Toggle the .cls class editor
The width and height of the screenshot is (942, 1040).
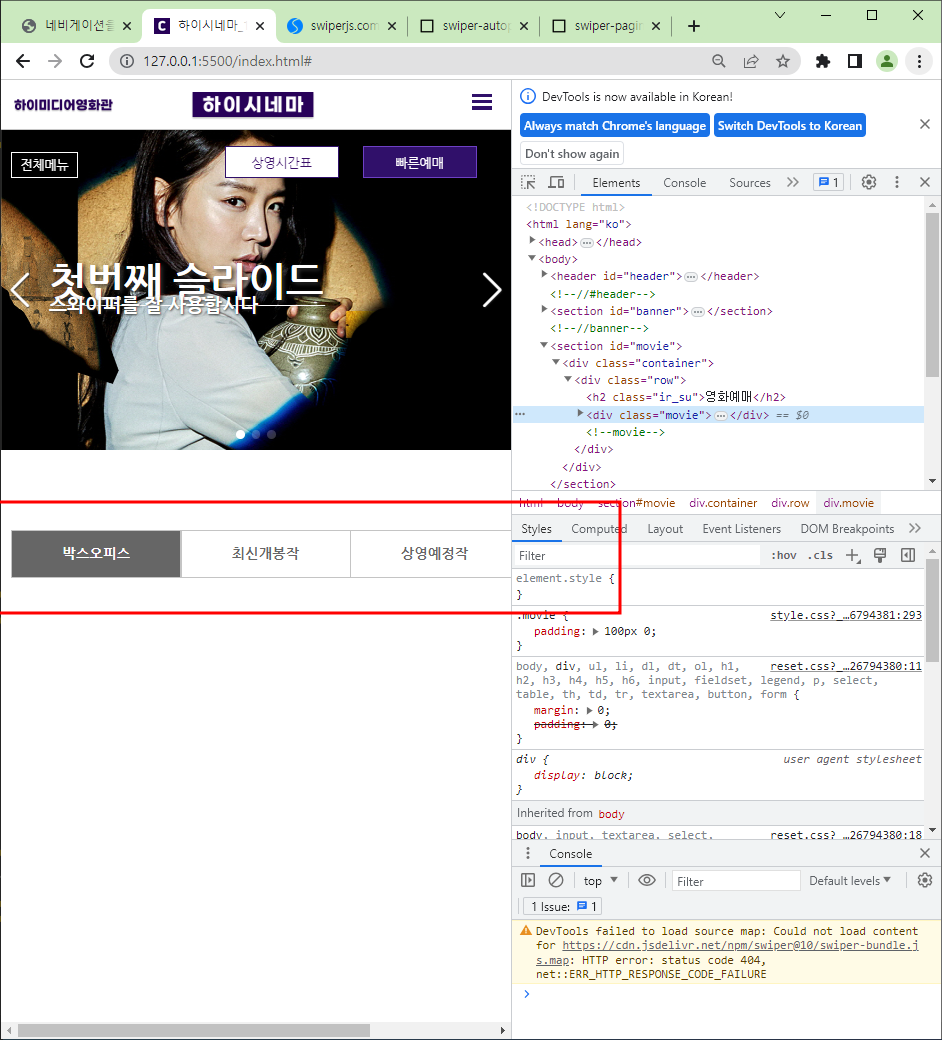click(820, 556)
